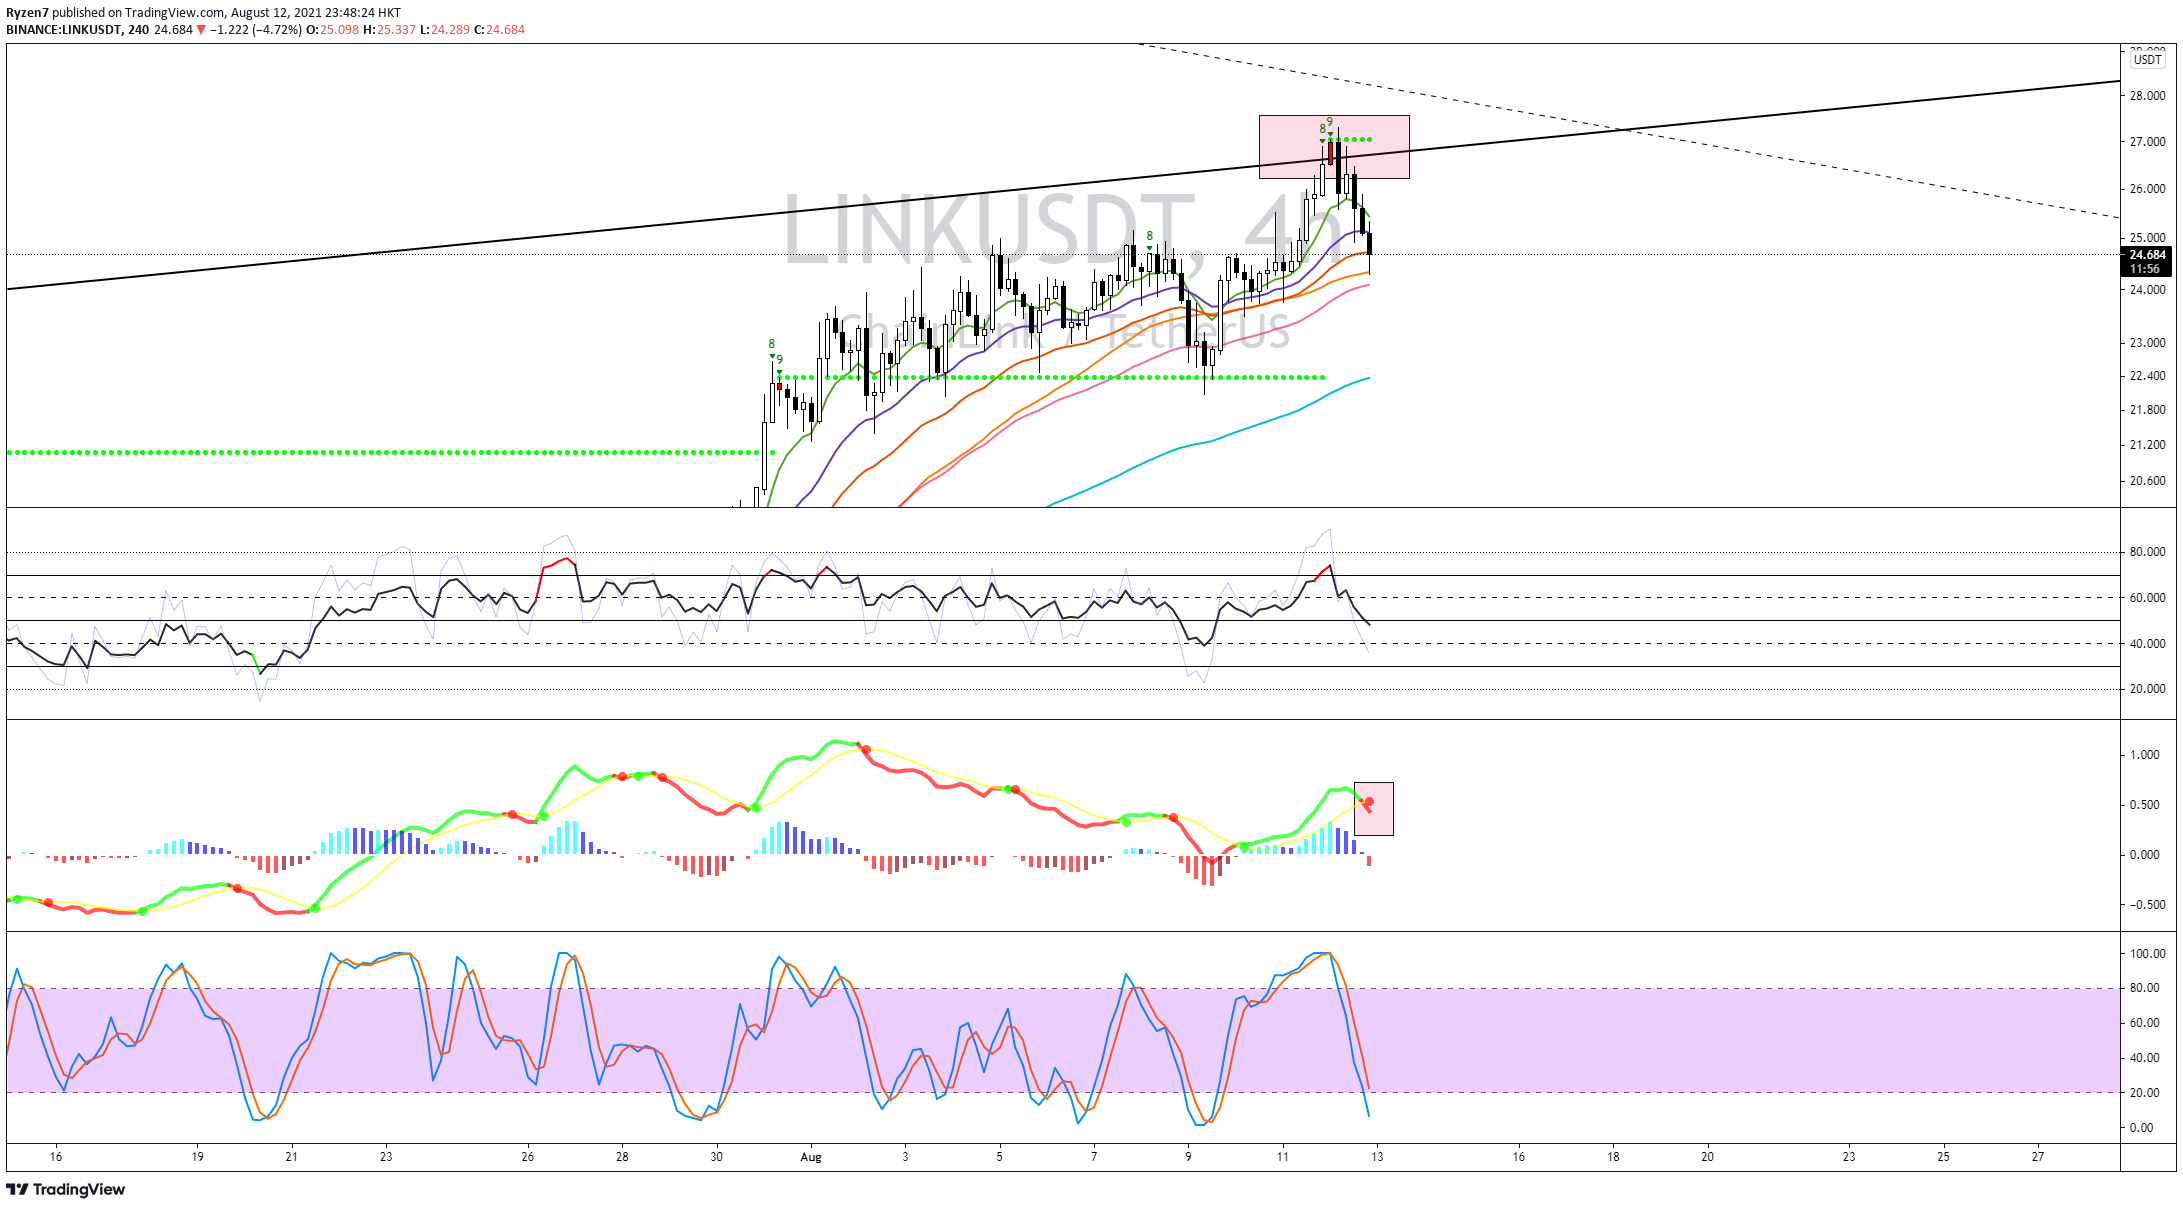Click the 21.200 price axis label
The height and width of the screenshot is (1208, 2183).
coord(2147,445)
